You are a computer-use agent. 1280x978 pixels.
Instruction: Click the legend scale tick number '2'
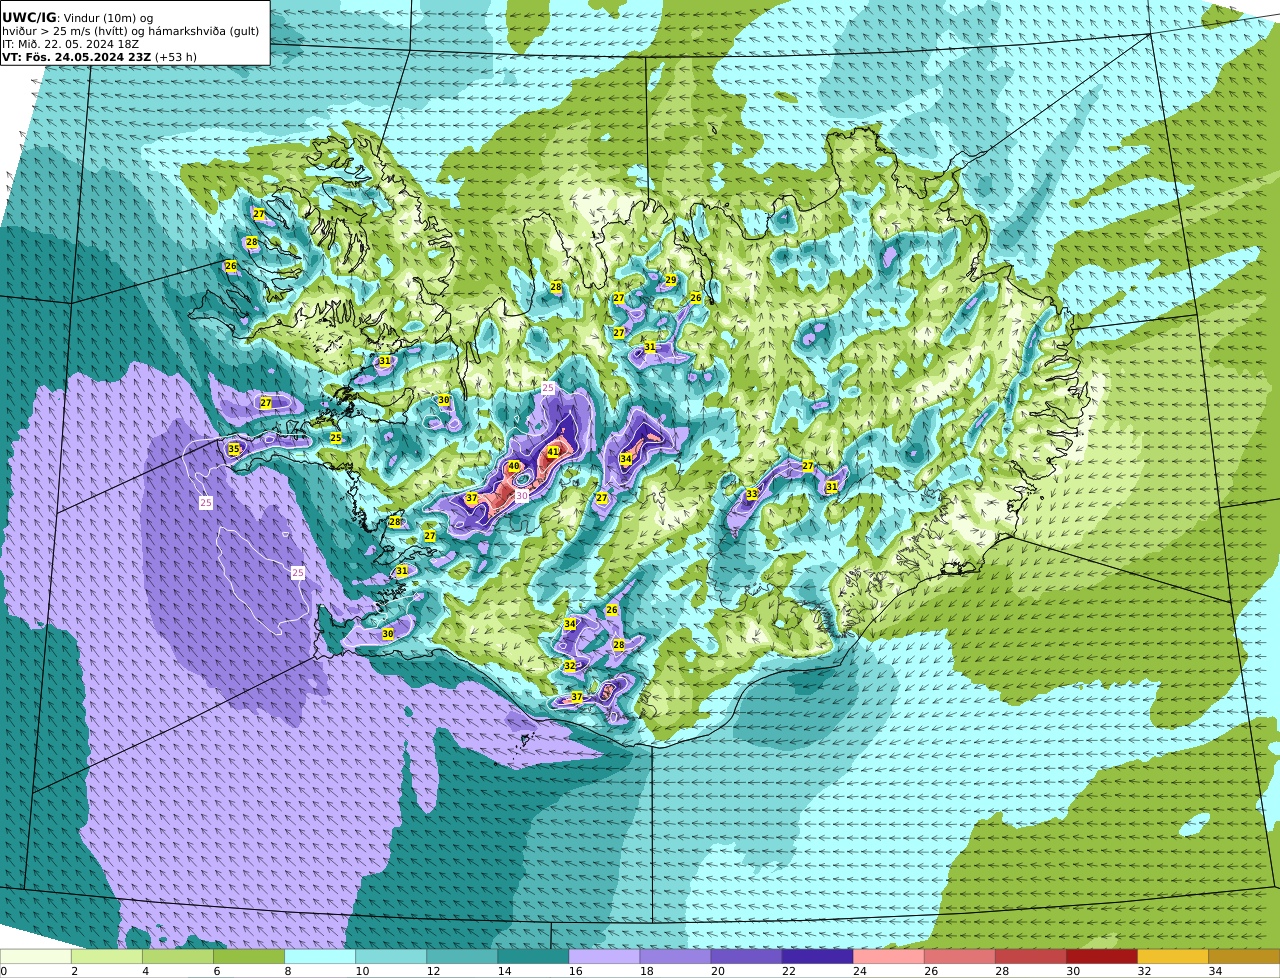75,971
